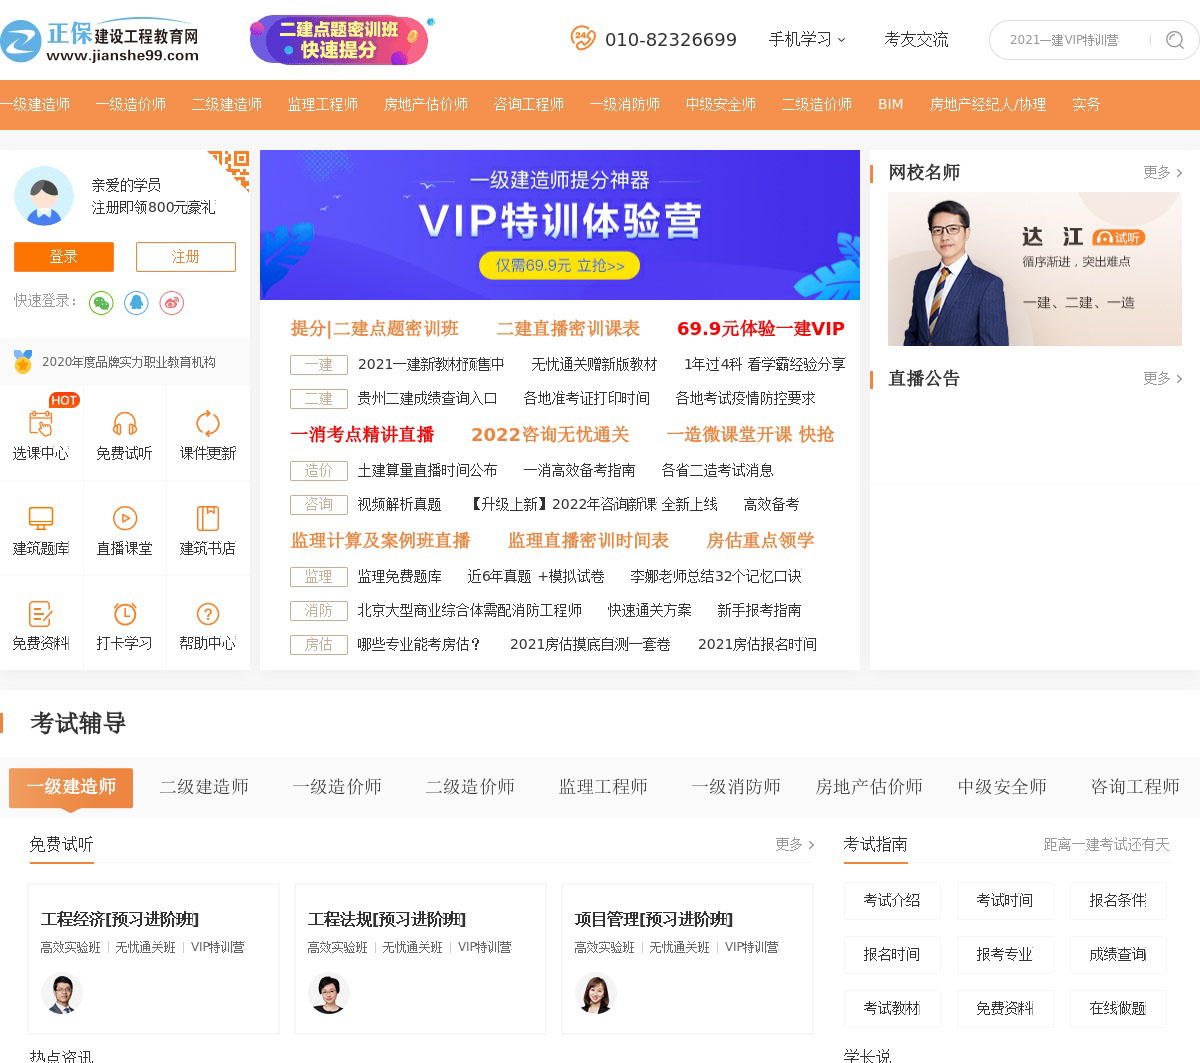Expand the 手机学习 dropdown

pyautogui.click(x=807, y=39)
